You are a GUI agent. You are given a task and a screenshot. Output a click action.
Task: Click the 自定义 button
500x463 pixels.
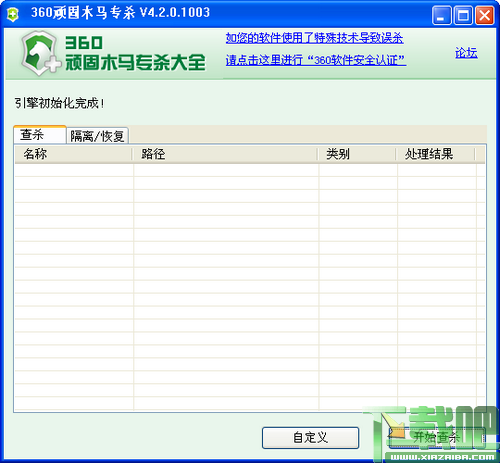tap(310, 438)
